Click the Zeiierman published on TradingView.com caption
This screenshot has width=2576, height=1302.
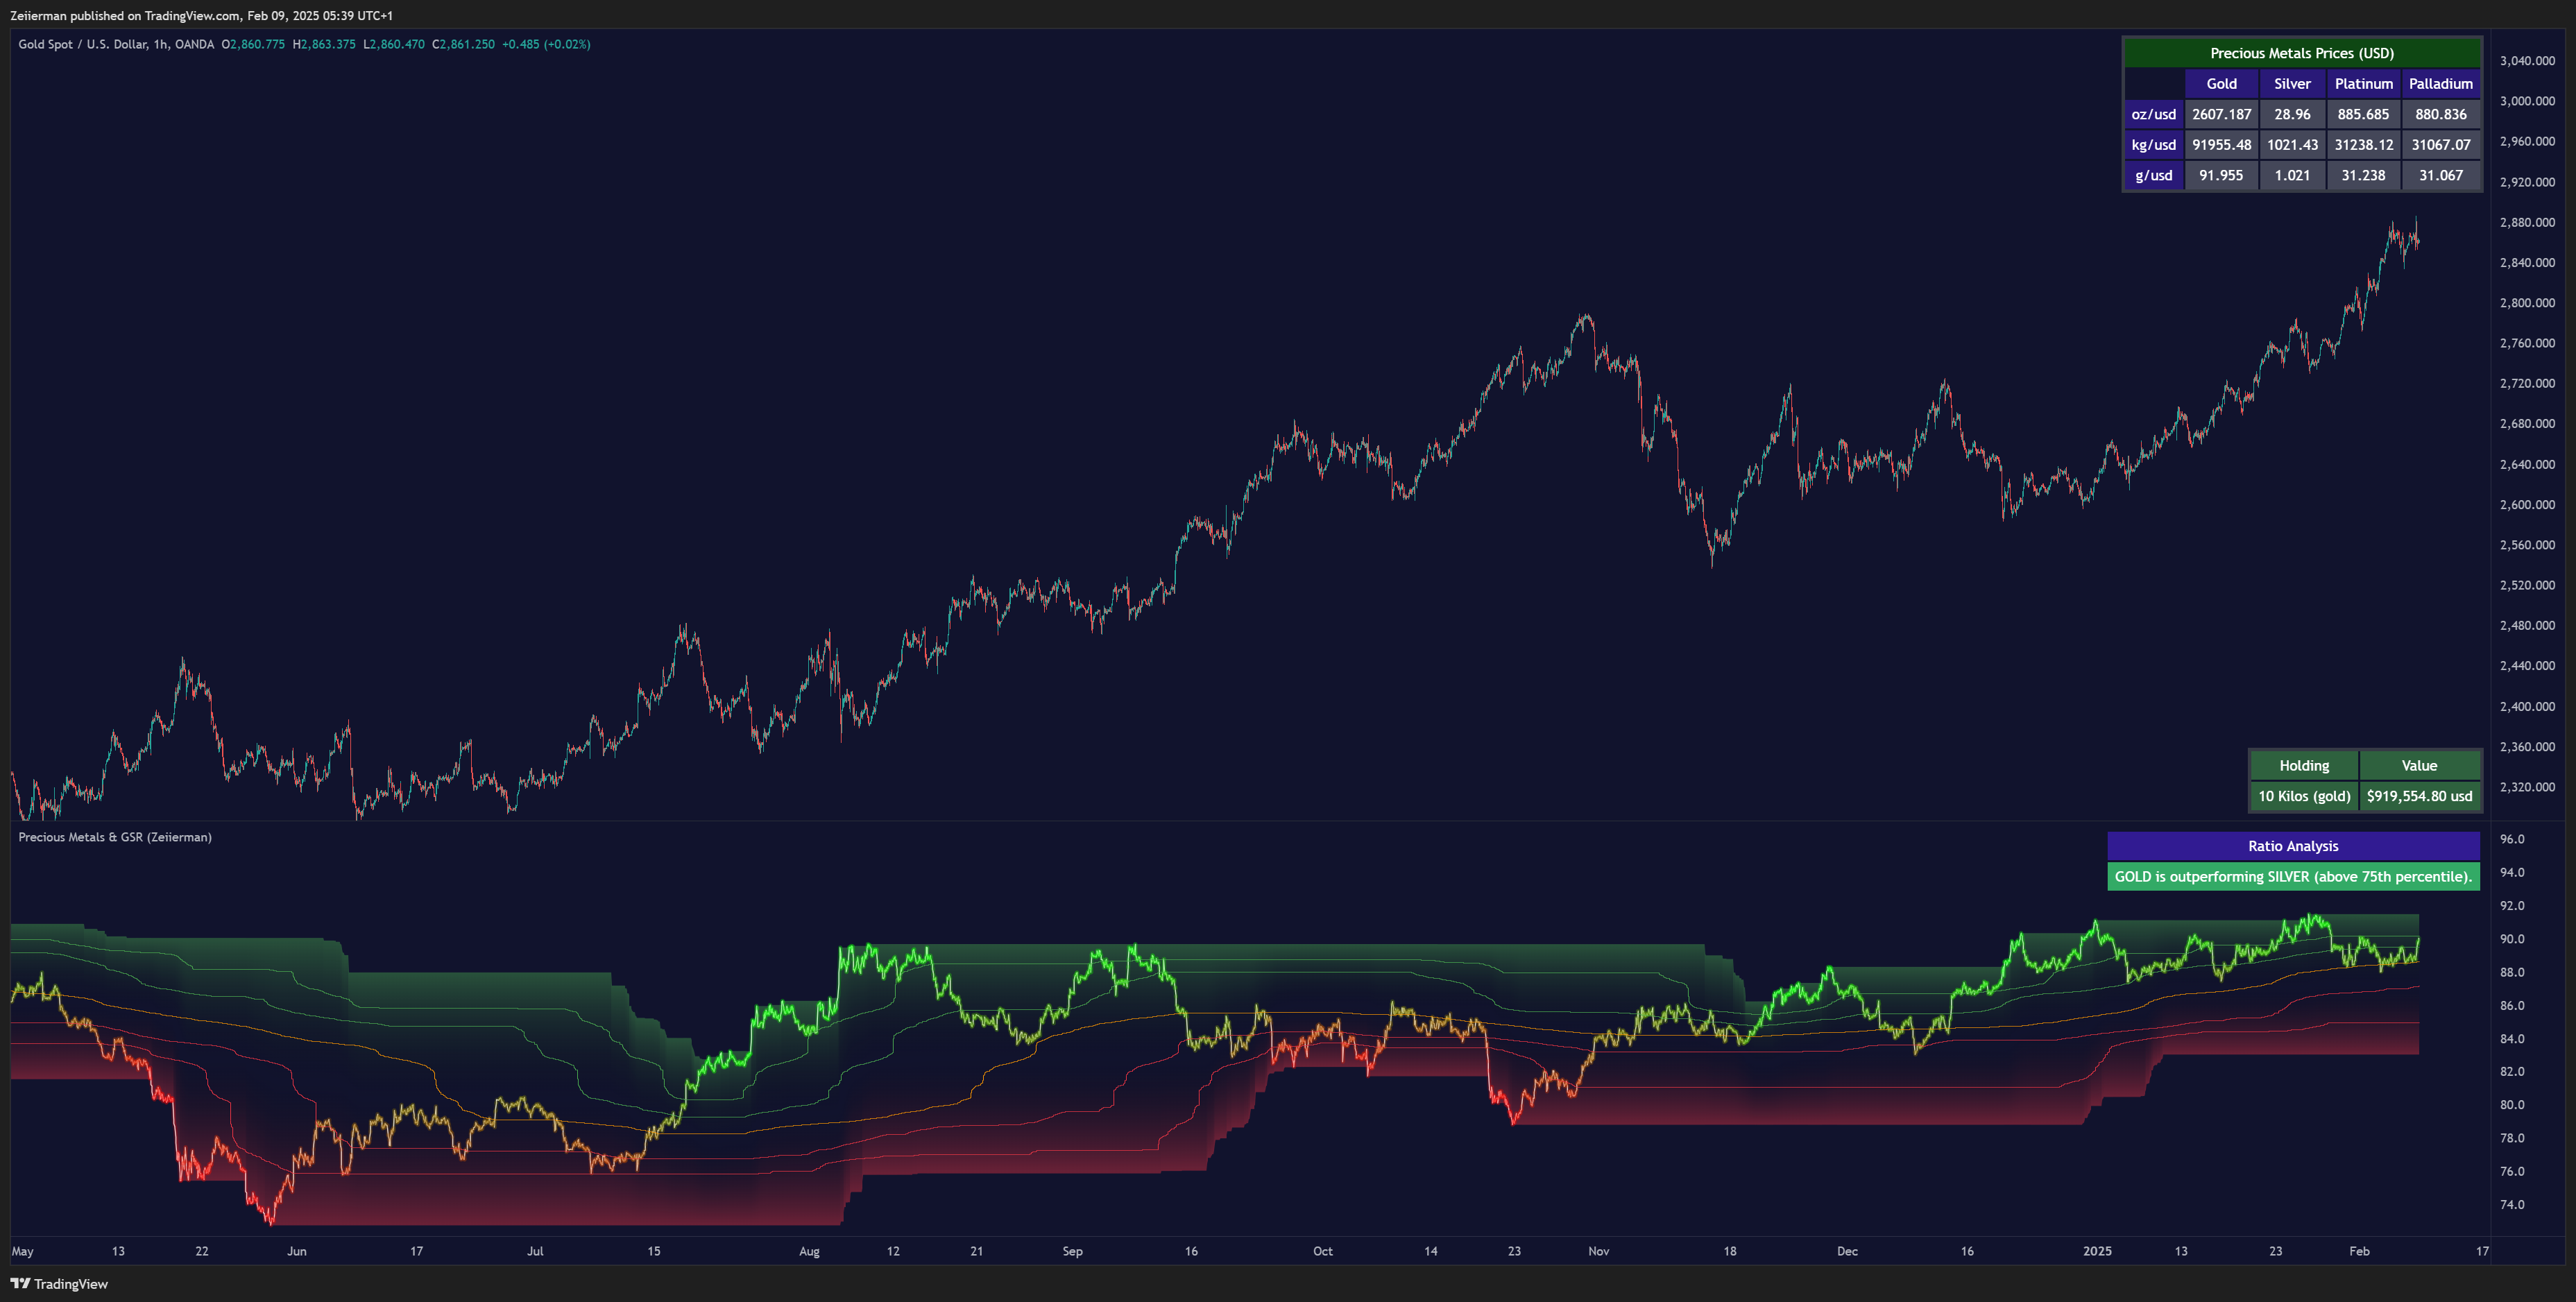(x=201, y=15)
